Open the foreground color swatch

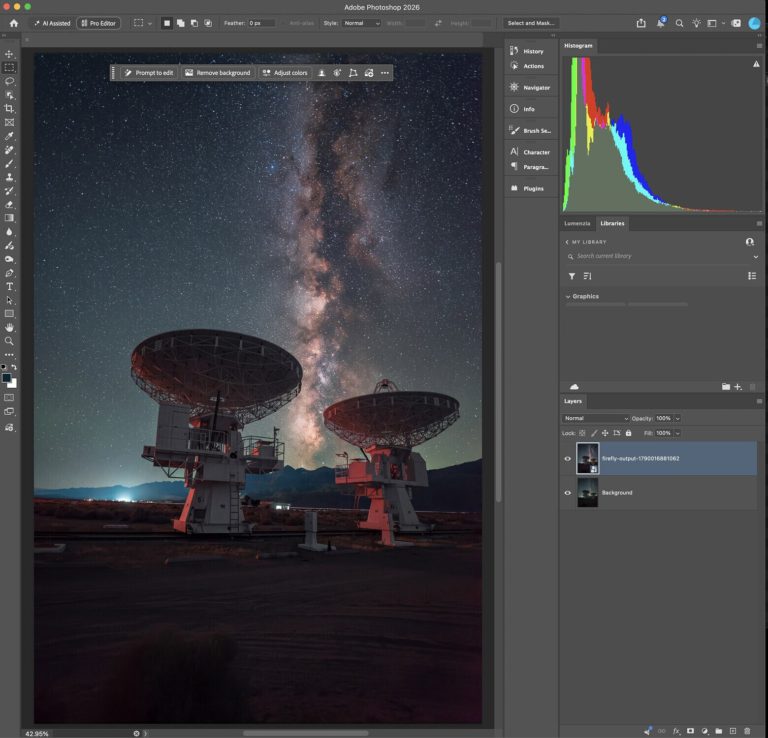[6, 378]
